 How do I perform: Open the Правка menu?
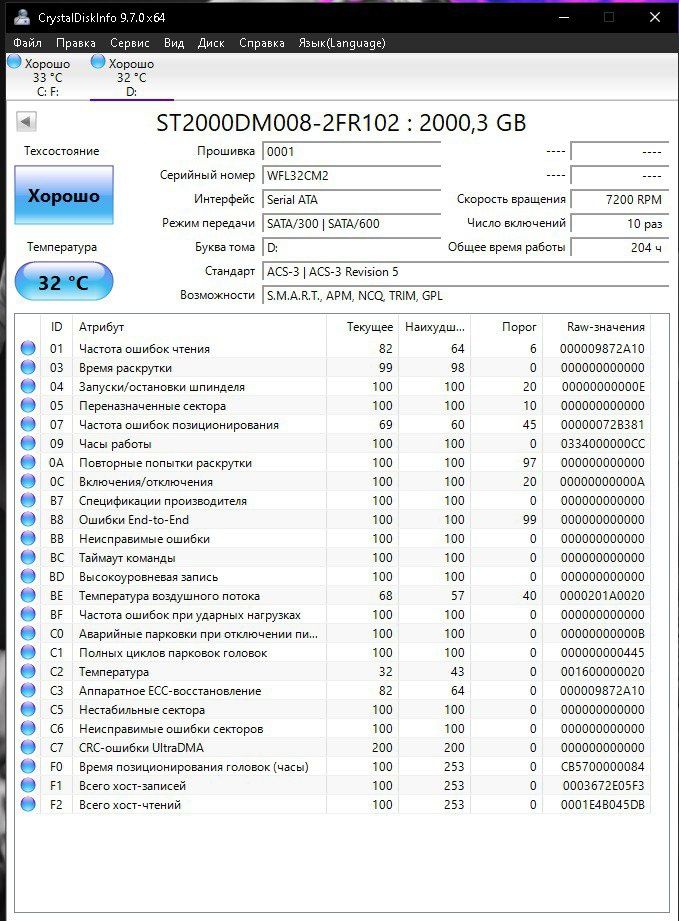(x=76, y=43)
